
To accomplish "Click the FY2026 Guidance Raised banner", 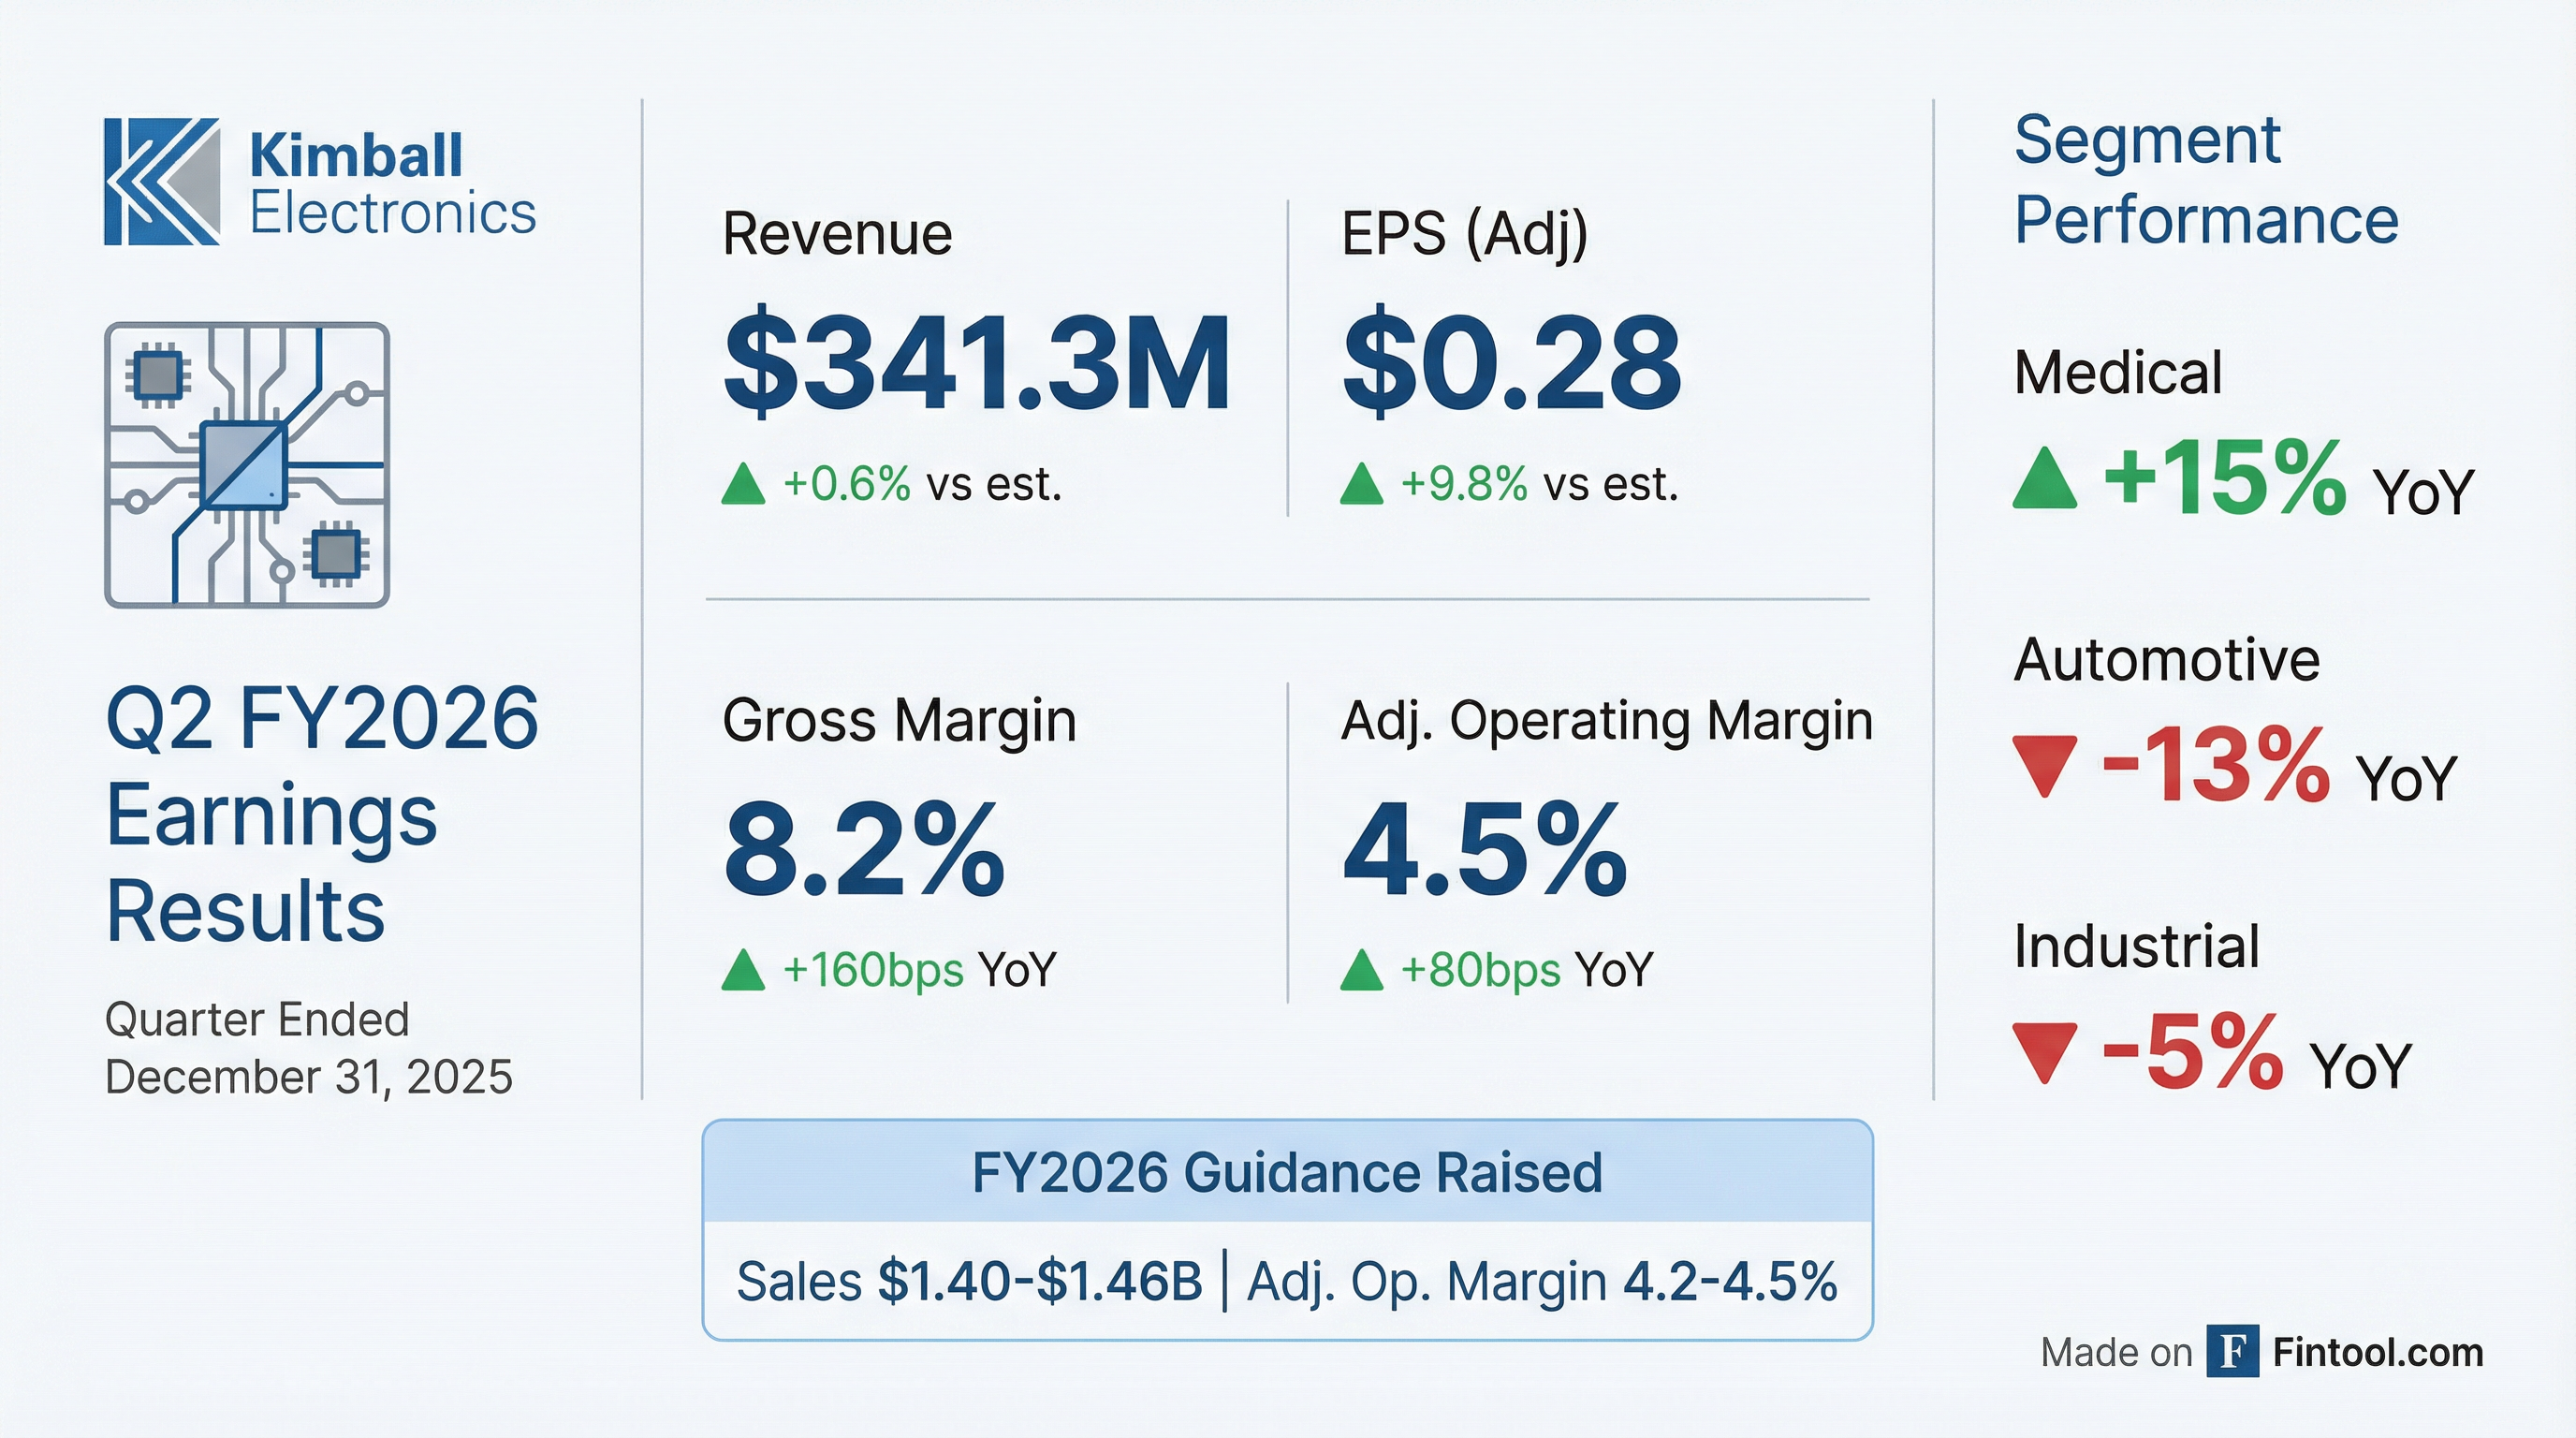I will click(1287, 1172).
